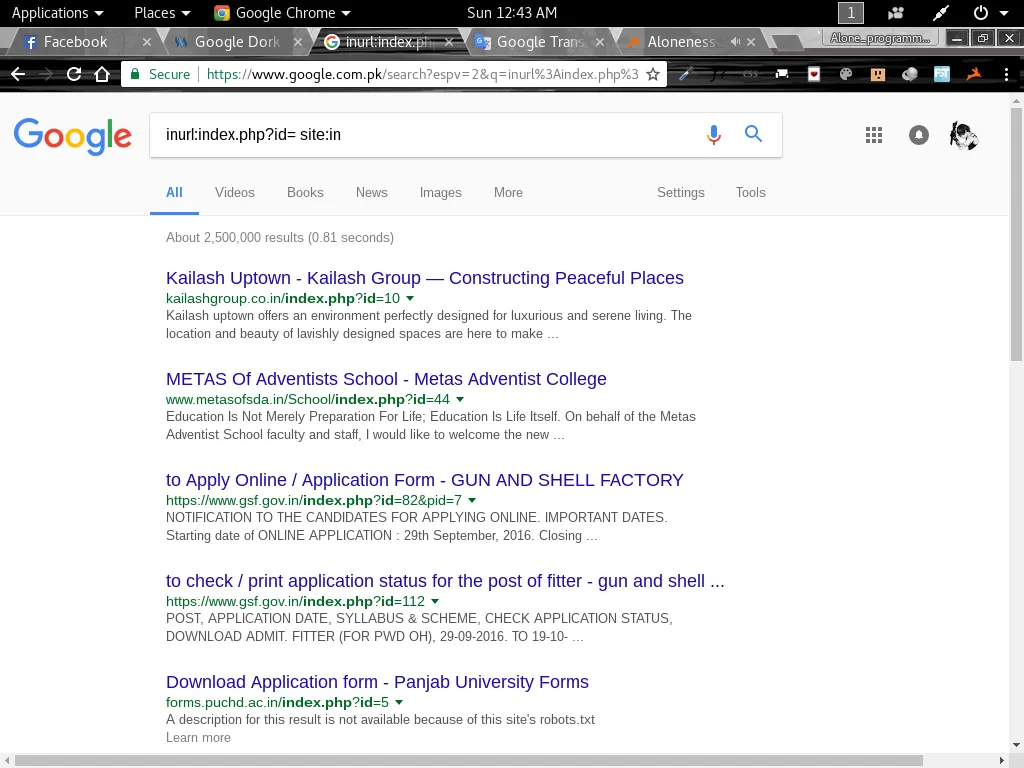The width and height of the screenshot is (1024, 768).
Task: Click the workspace switcher number 1
Action: coord(850,13)
